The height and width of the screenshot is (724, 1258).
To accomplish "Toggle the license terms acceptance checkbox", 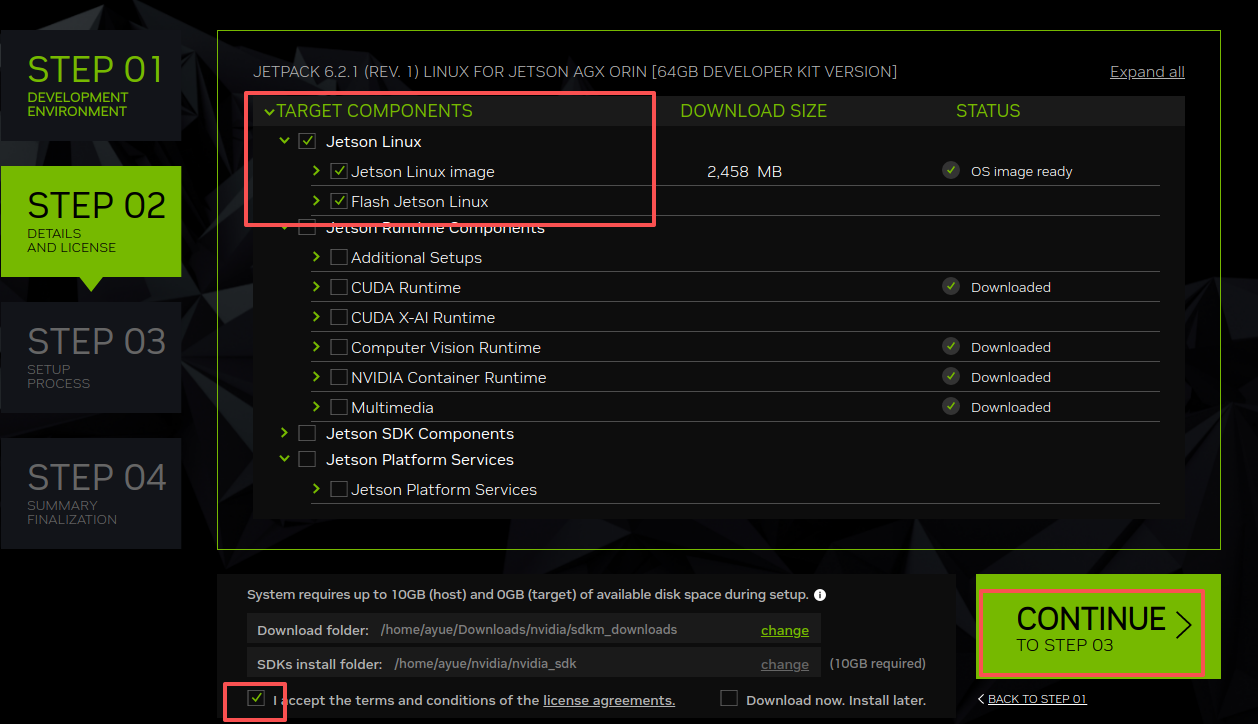I will tap(257, 698).
